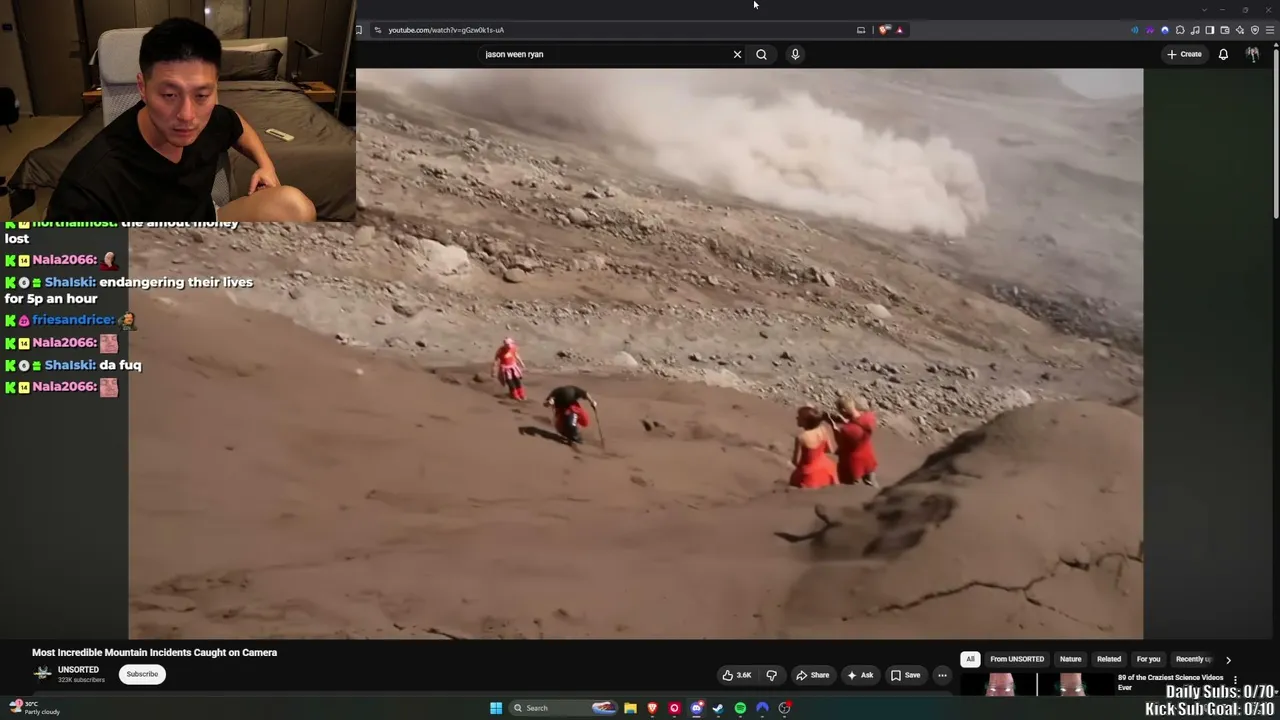The image size is (1280, 720).
Task: Select the From UNSORTED chip
Action: (1017, 659)
